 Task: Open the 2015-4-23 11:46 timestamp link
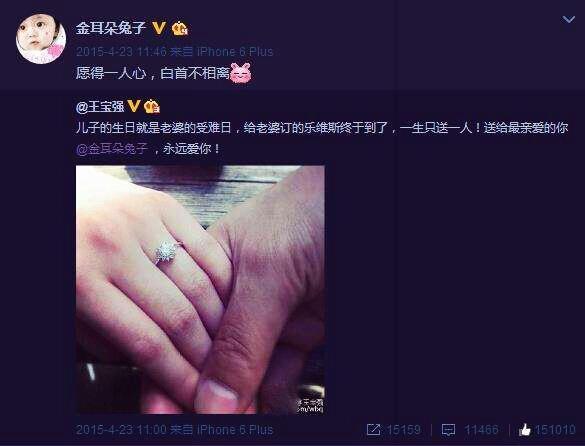[x=121, y=52]
